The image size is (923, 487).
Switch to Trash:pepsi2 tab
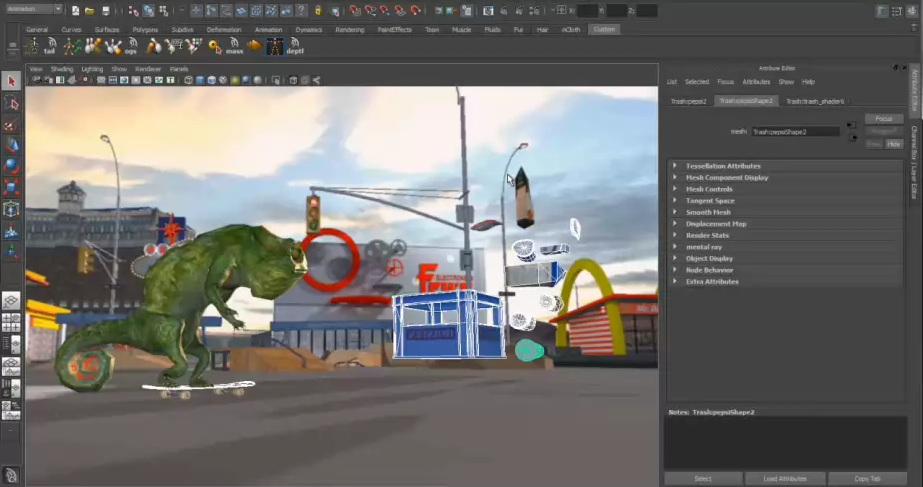click(x=688, y=101)
